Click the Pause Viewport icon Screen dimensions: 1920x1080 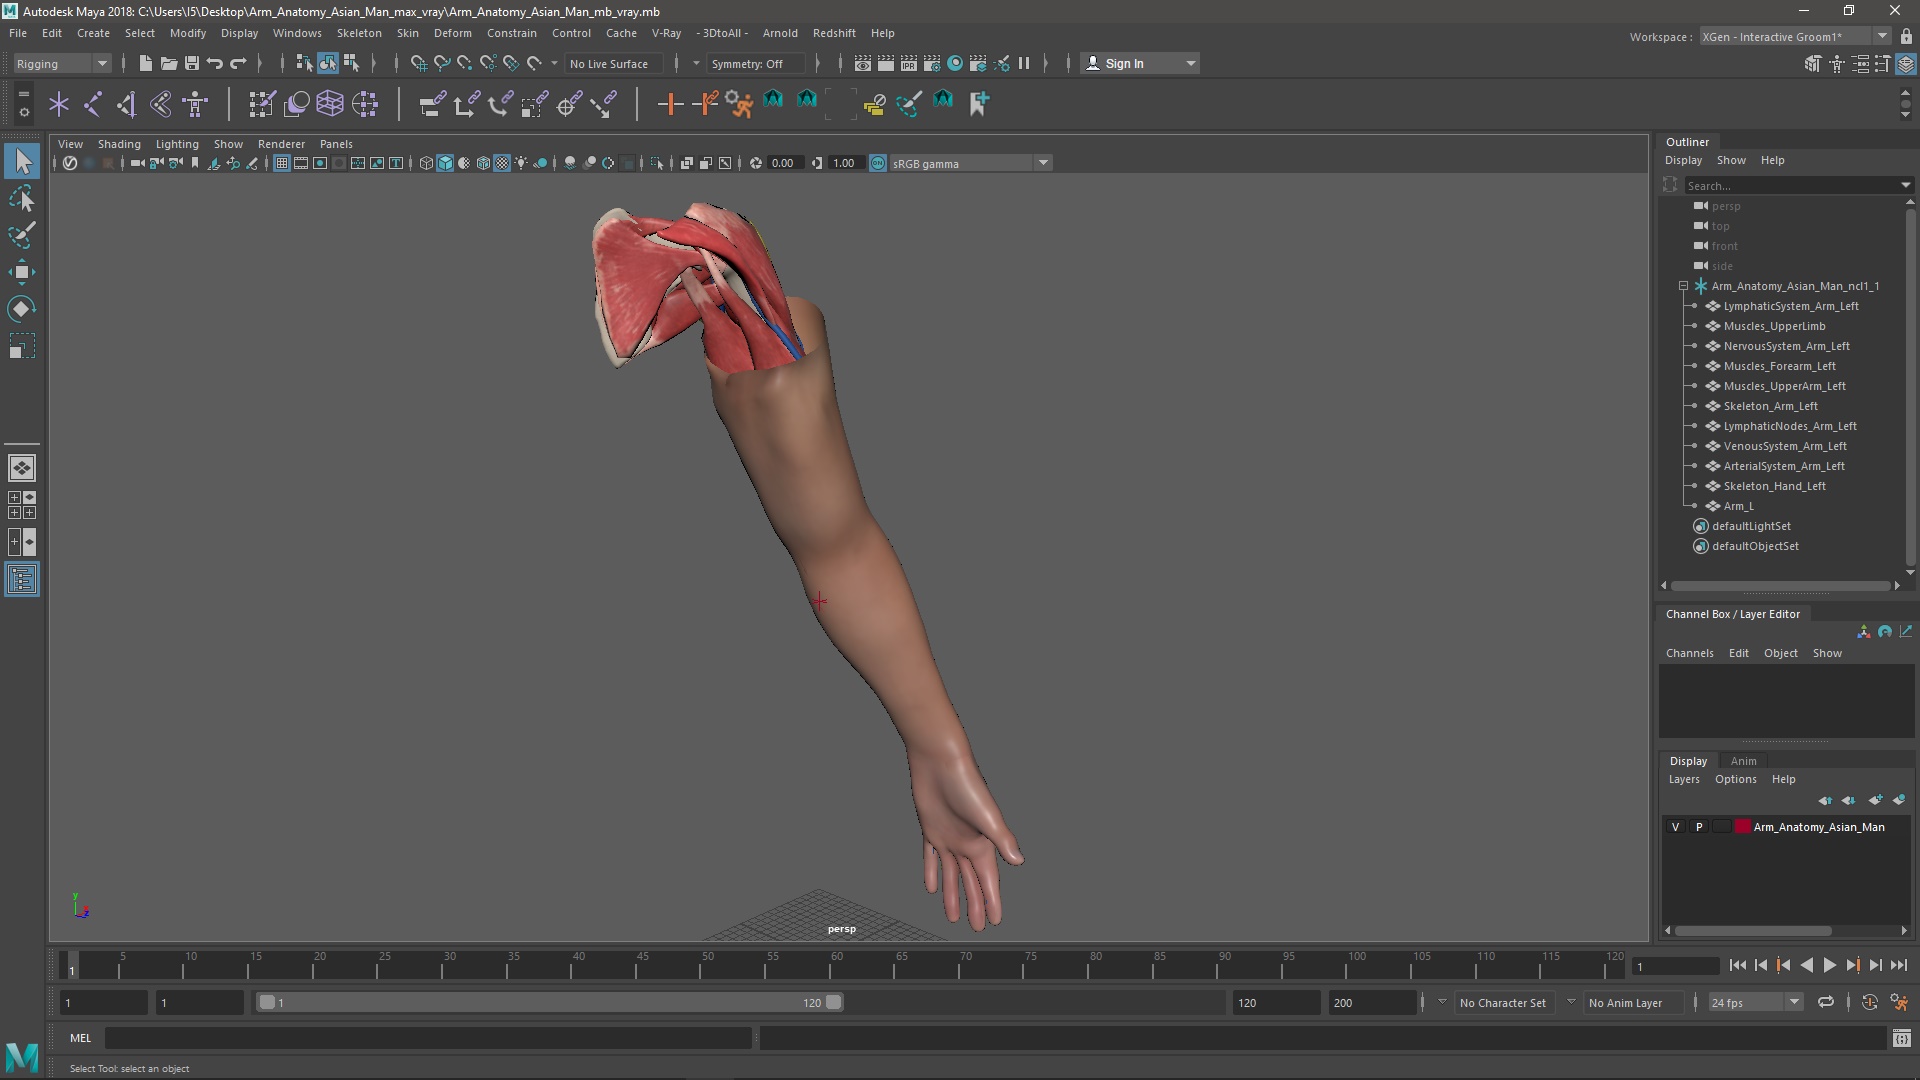pos(1024,63)
